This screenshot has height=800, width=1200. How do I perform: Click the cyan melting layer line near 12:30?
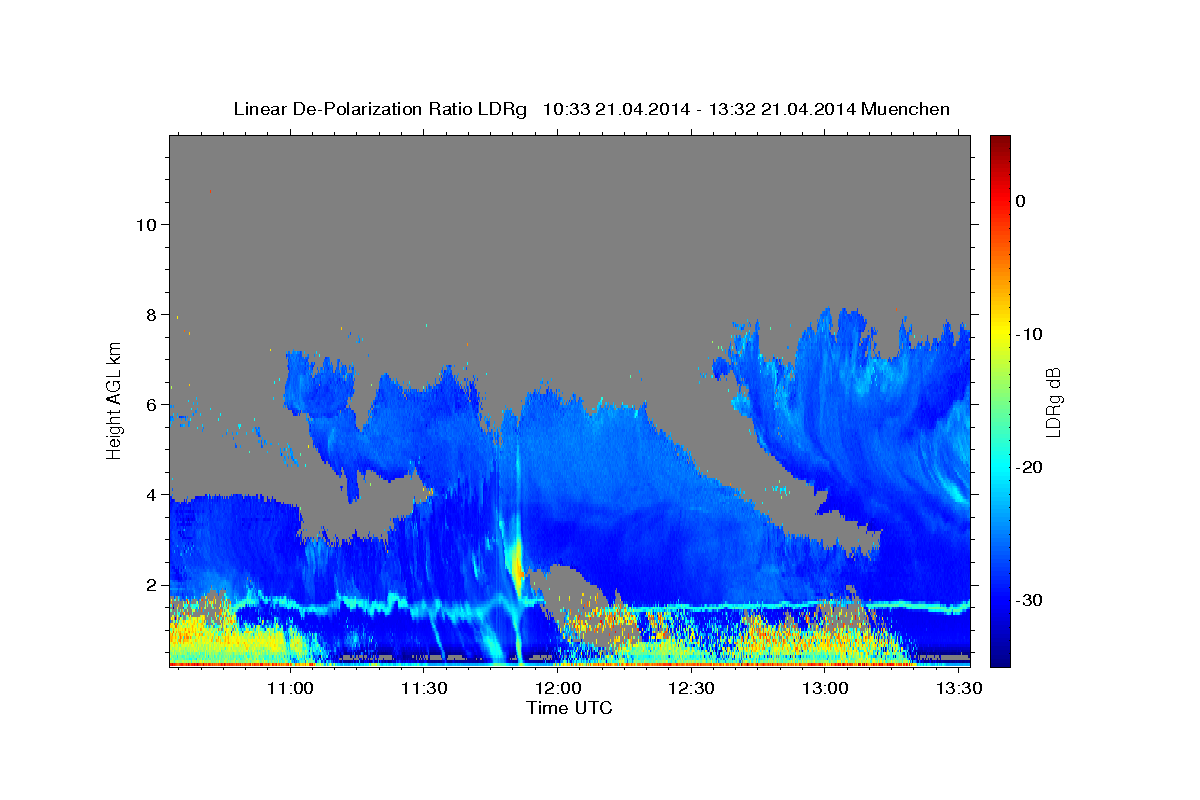pyautogui.click(x=691, y=607)
